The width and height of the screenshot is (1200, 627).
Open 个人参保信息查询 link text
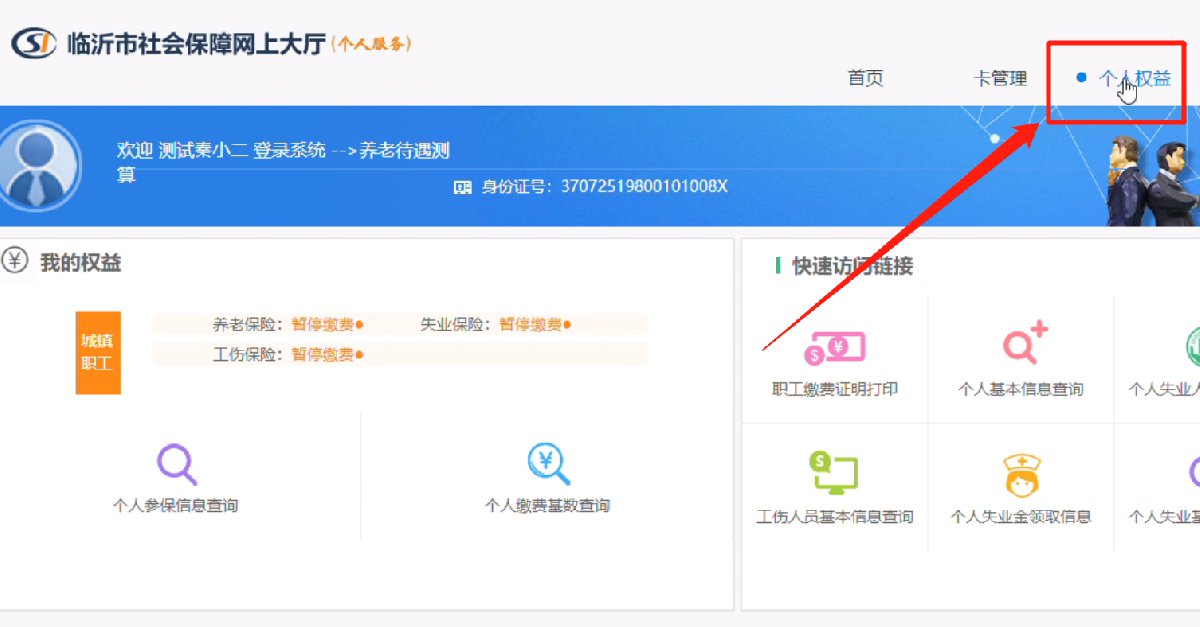176,506
